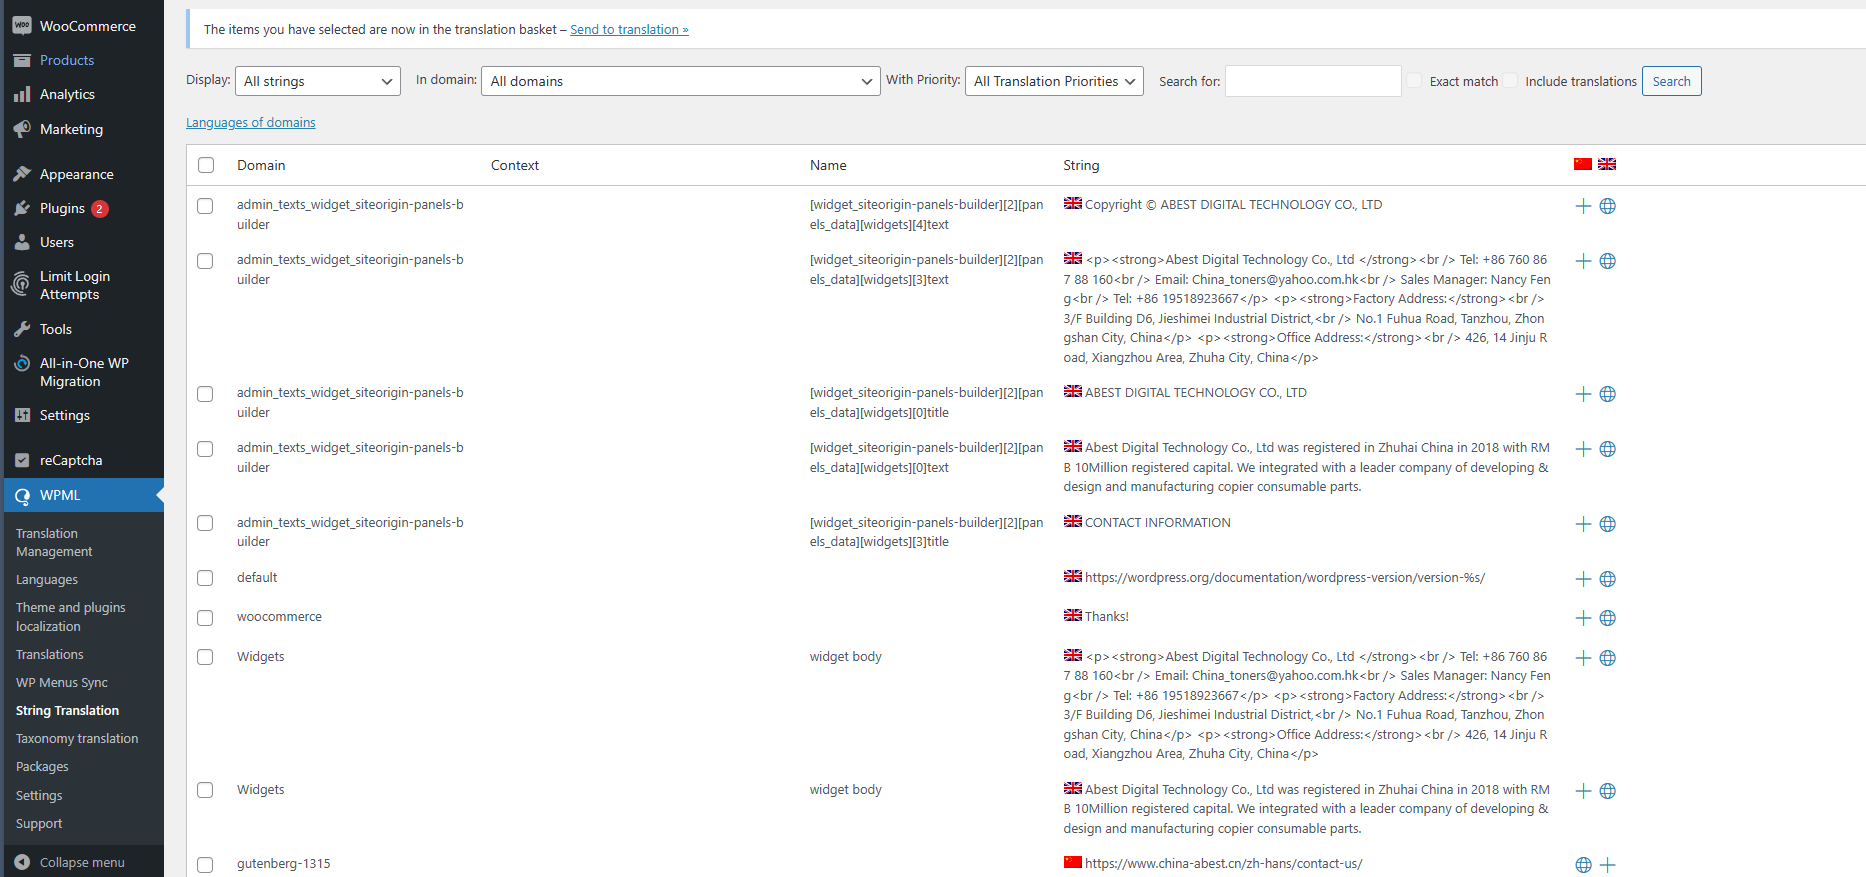Click plus icon in Thanks! string row
The image size is (1866, 877).
click(1583, 618)
